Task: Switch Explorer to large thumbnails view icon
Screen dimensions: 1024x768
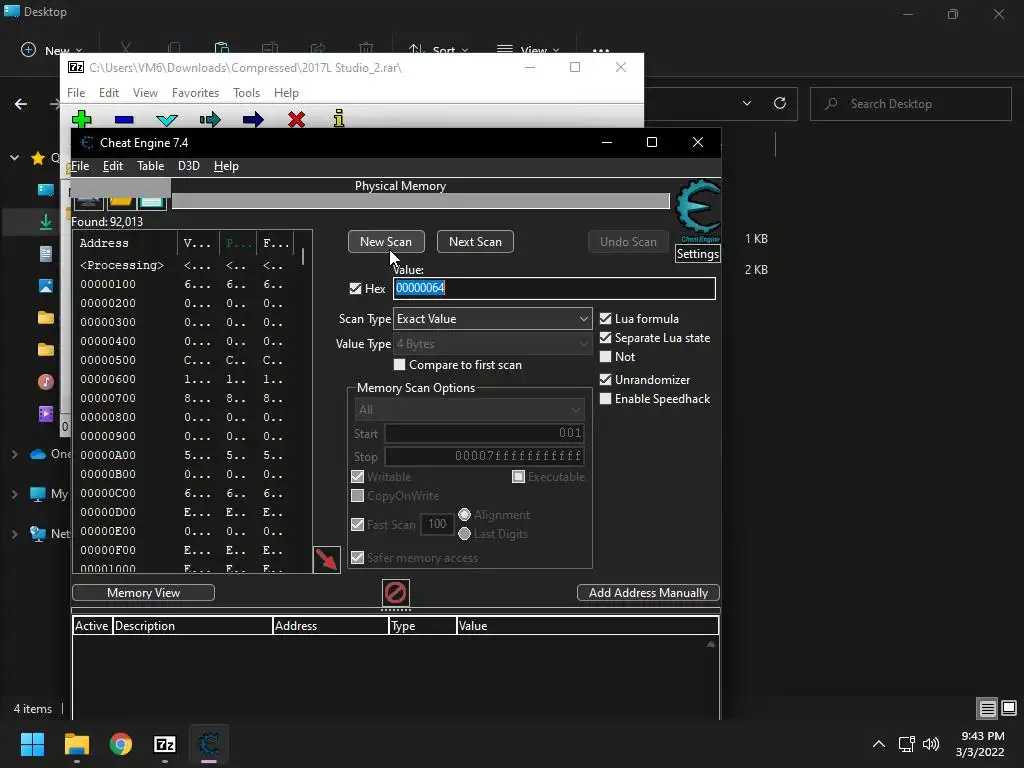Action: (1009, 708)
